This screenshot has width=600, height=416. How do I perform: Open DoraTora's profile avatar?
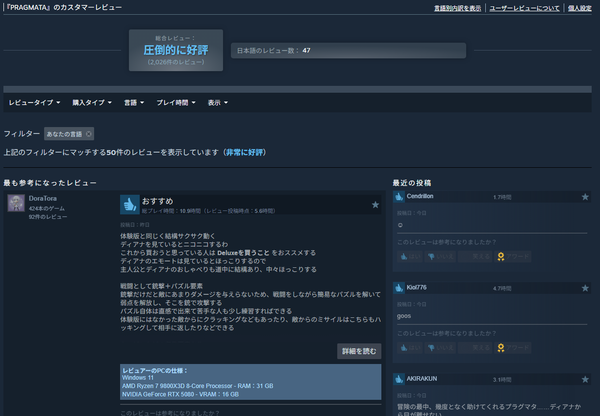pos(16,203)
